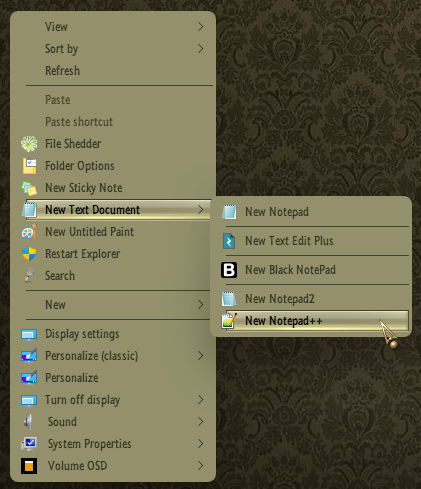This screenshot has width=421, height=489.
Task: Expand the Sort by submenu arrow
Action: pos(200,49)
